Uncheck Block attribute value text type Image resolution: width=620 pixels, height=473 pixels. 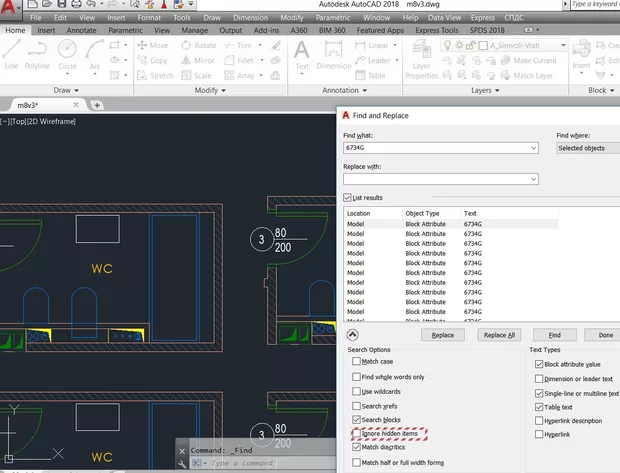[x=539, y=364]
